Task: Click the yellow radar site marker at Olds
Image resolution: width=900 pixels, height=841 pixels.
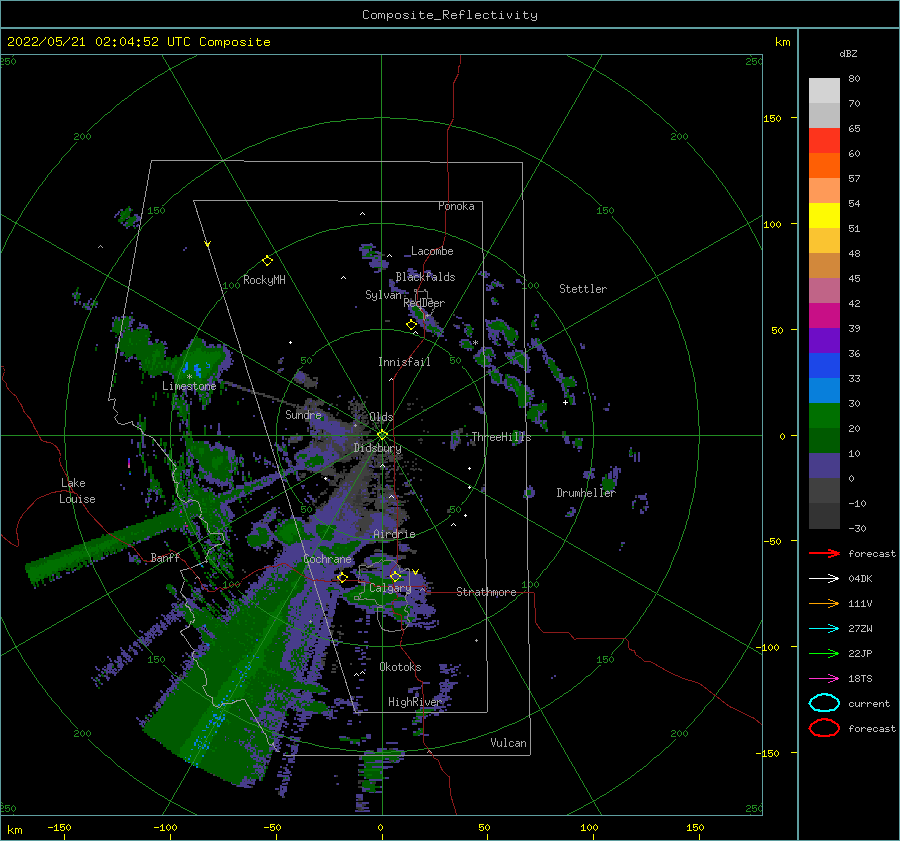Action: pyautogui.click(x=382, y=435)
